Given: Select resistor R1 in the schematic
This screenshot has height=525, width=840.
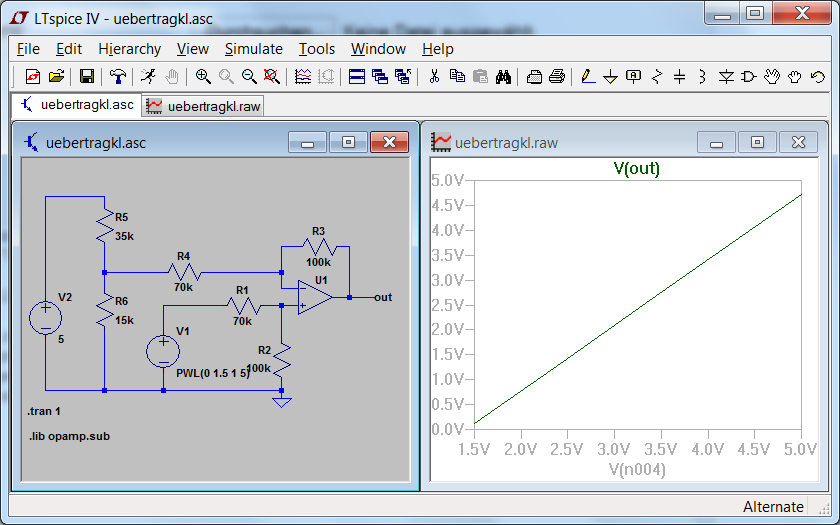Looking at the screenshot, I should [243, 306].
